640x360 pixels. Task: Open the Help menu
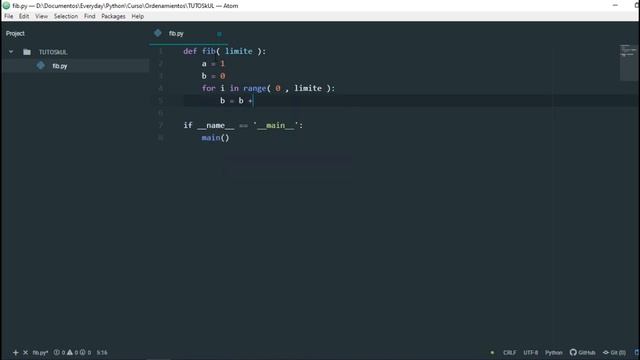tap(138, 16)
